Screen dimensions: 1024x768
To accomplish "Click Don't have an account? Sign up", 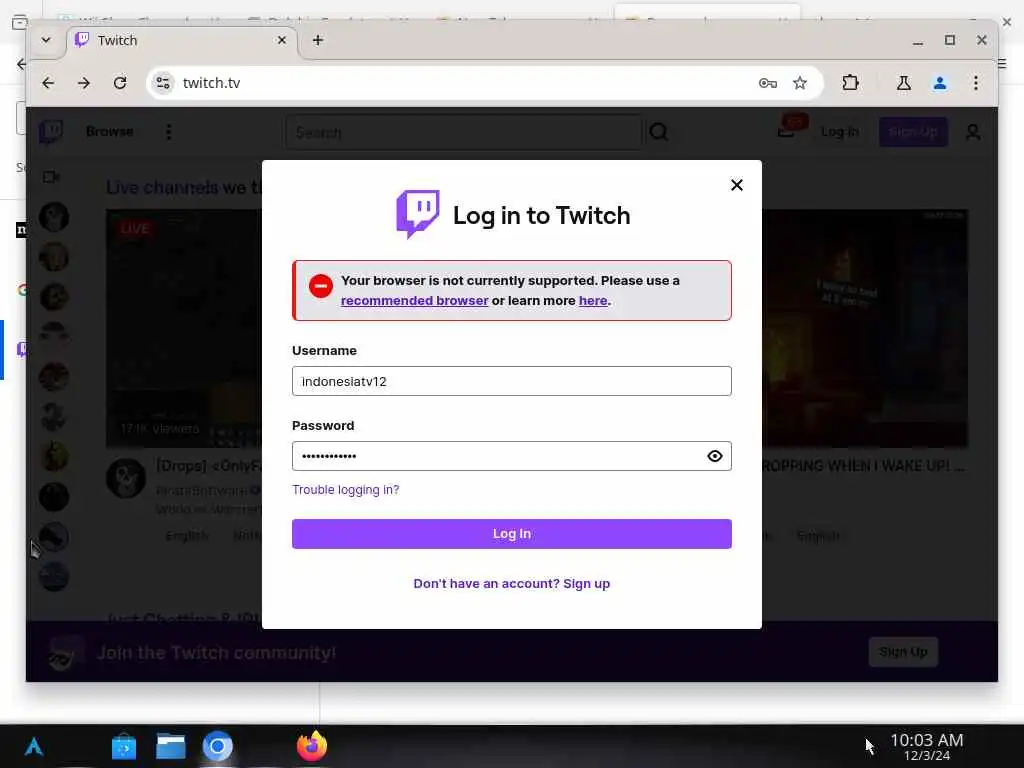I will coord(511,583).
